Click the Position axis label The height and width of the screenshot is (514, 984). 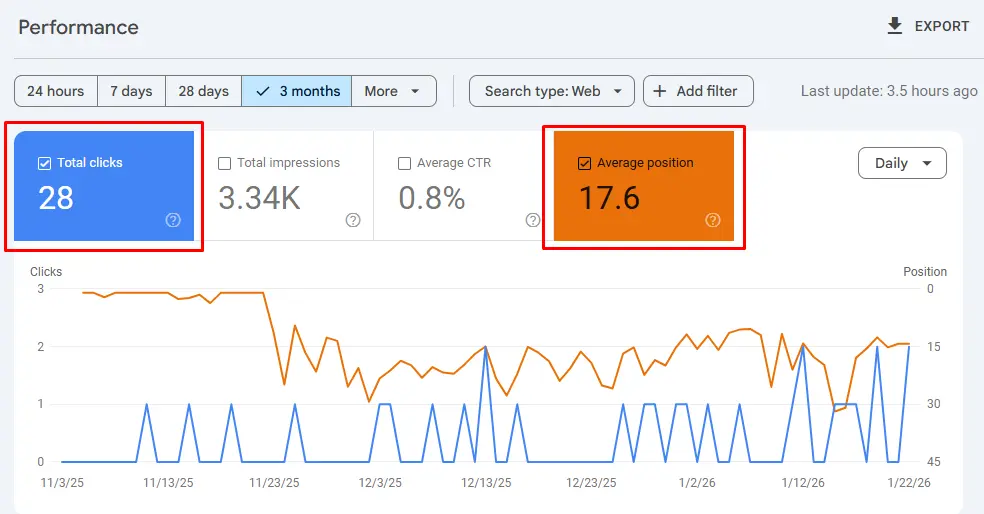(925, 272)
